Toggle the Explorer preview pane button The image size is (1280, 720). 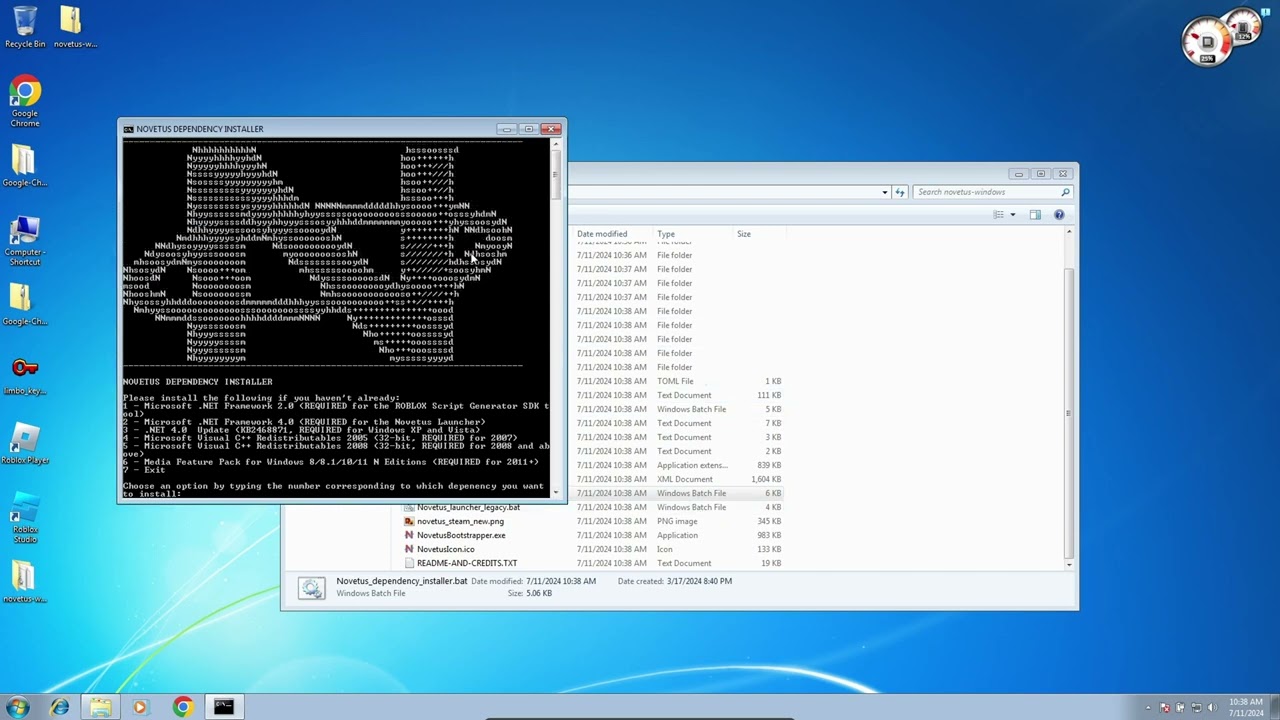pyautogui.click(x=1035, y=214)
